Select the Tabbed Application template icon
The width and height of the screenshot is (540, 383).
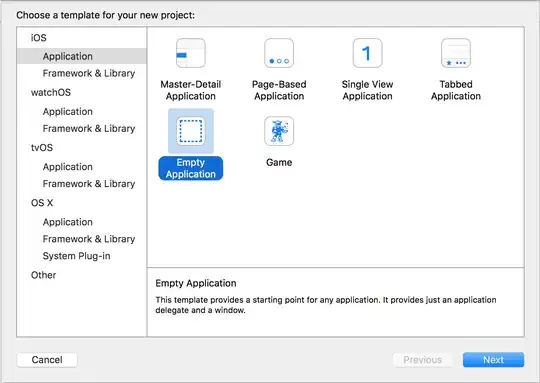pyautogui.click(x=456, y=53)
